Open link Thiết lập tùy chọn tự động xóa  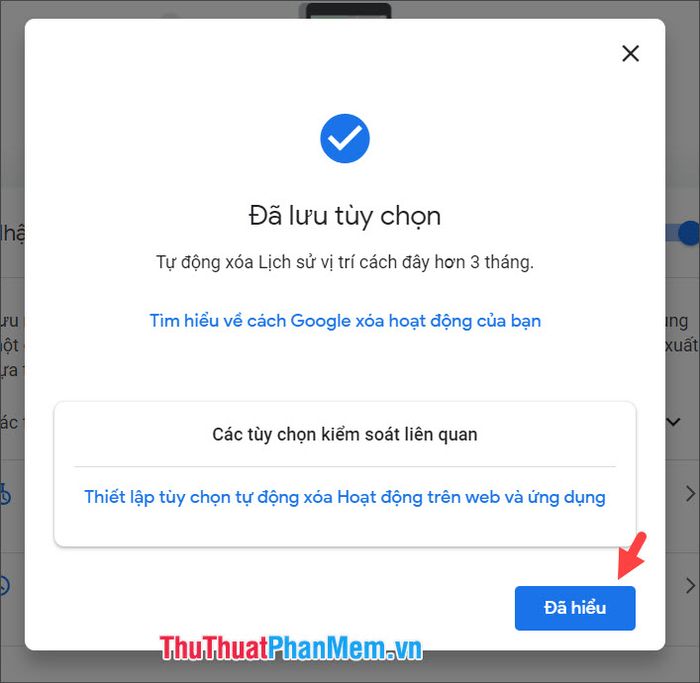pyautogui.click(x=345, y=497)
